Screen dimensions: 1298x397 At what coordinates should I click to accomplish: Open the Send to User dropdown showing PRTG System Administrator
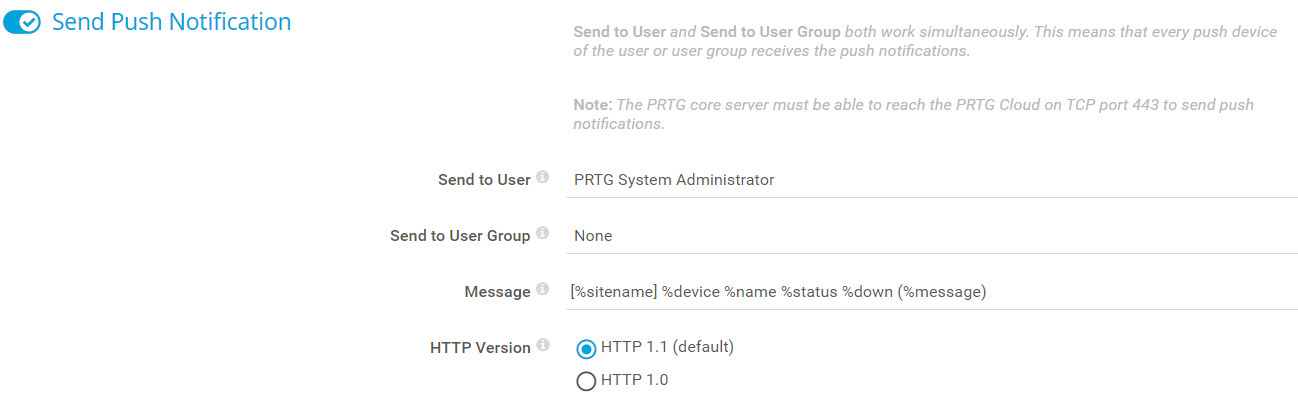click(x=932, y=180)
